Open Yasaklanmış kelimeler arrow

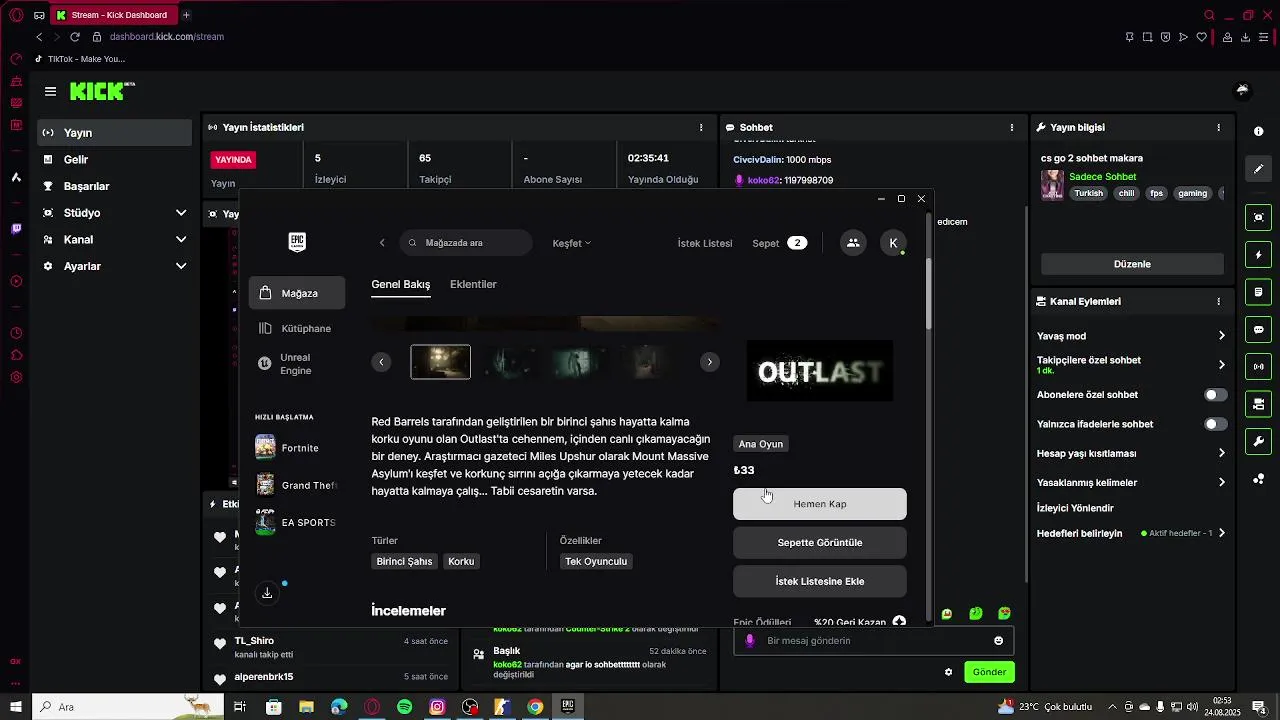coord(1221,482)
